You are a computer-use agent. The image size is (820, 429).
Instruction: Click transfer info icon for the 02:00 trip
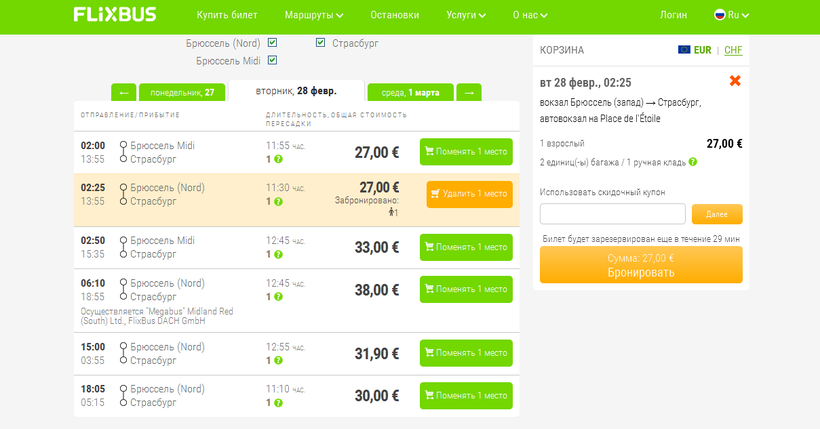[278, 159]
